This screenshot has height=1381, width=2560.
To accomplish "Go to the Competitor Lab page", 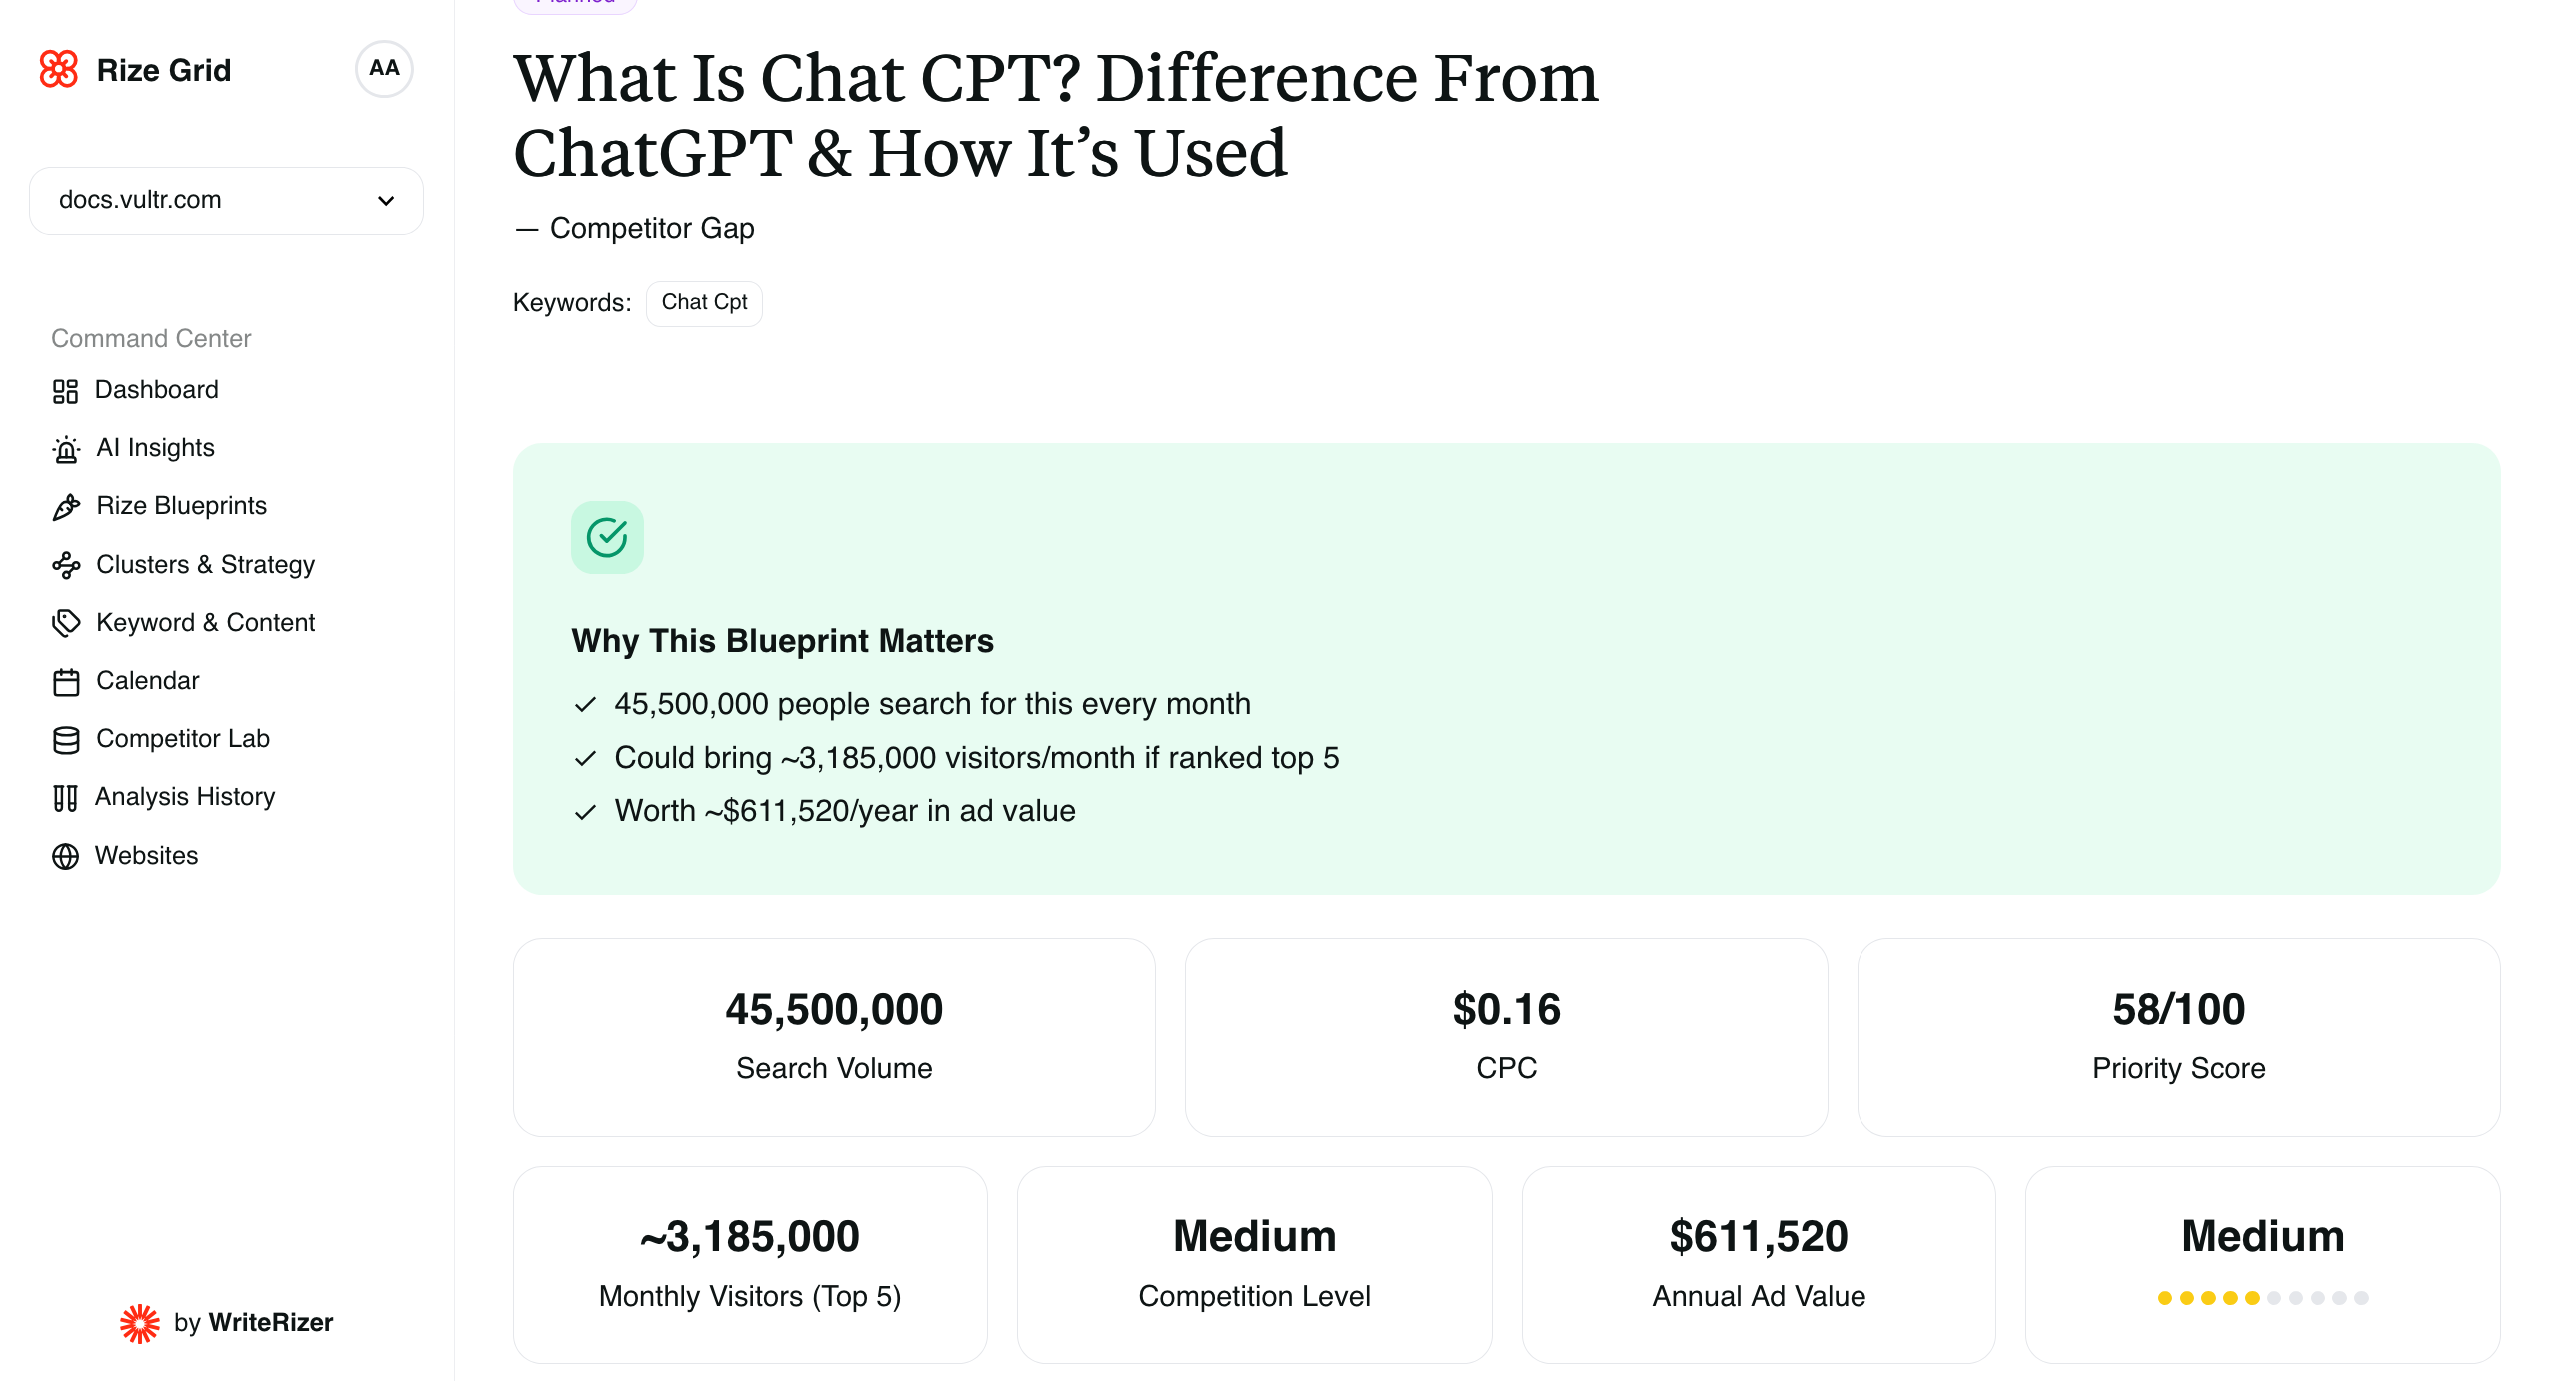I will point(183,739).
